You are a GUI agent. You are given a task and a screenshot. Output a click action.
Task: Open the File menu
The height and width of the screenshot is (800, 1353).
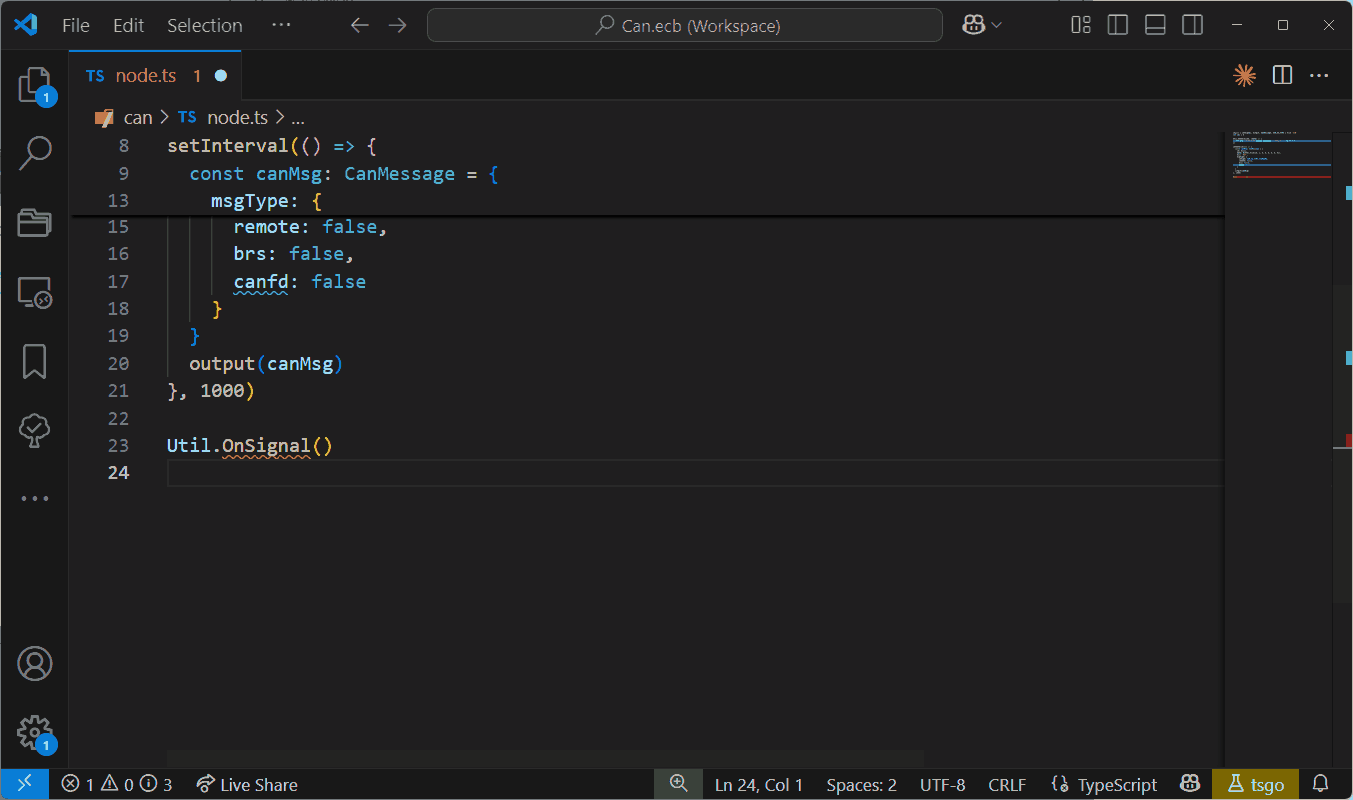click(76, 25)
